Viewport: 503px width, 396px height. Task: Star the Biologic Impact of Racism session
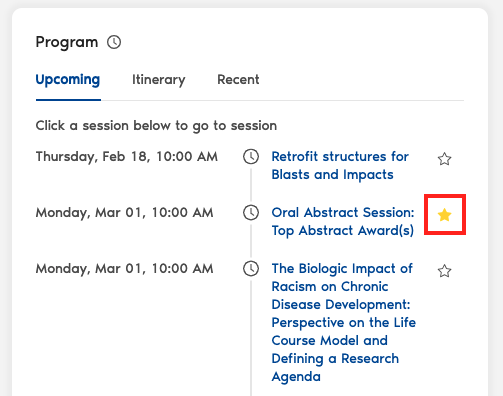pyautogui.click(x=444, y=271)
